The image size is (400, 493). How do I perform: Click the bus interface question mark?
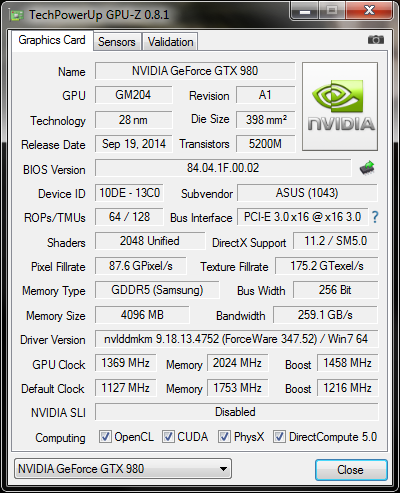tap(375, 217)
